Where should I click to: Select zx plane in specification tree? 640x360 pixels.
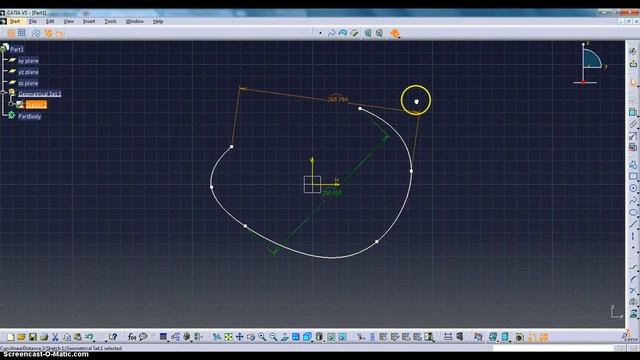(x=28, y=83)
